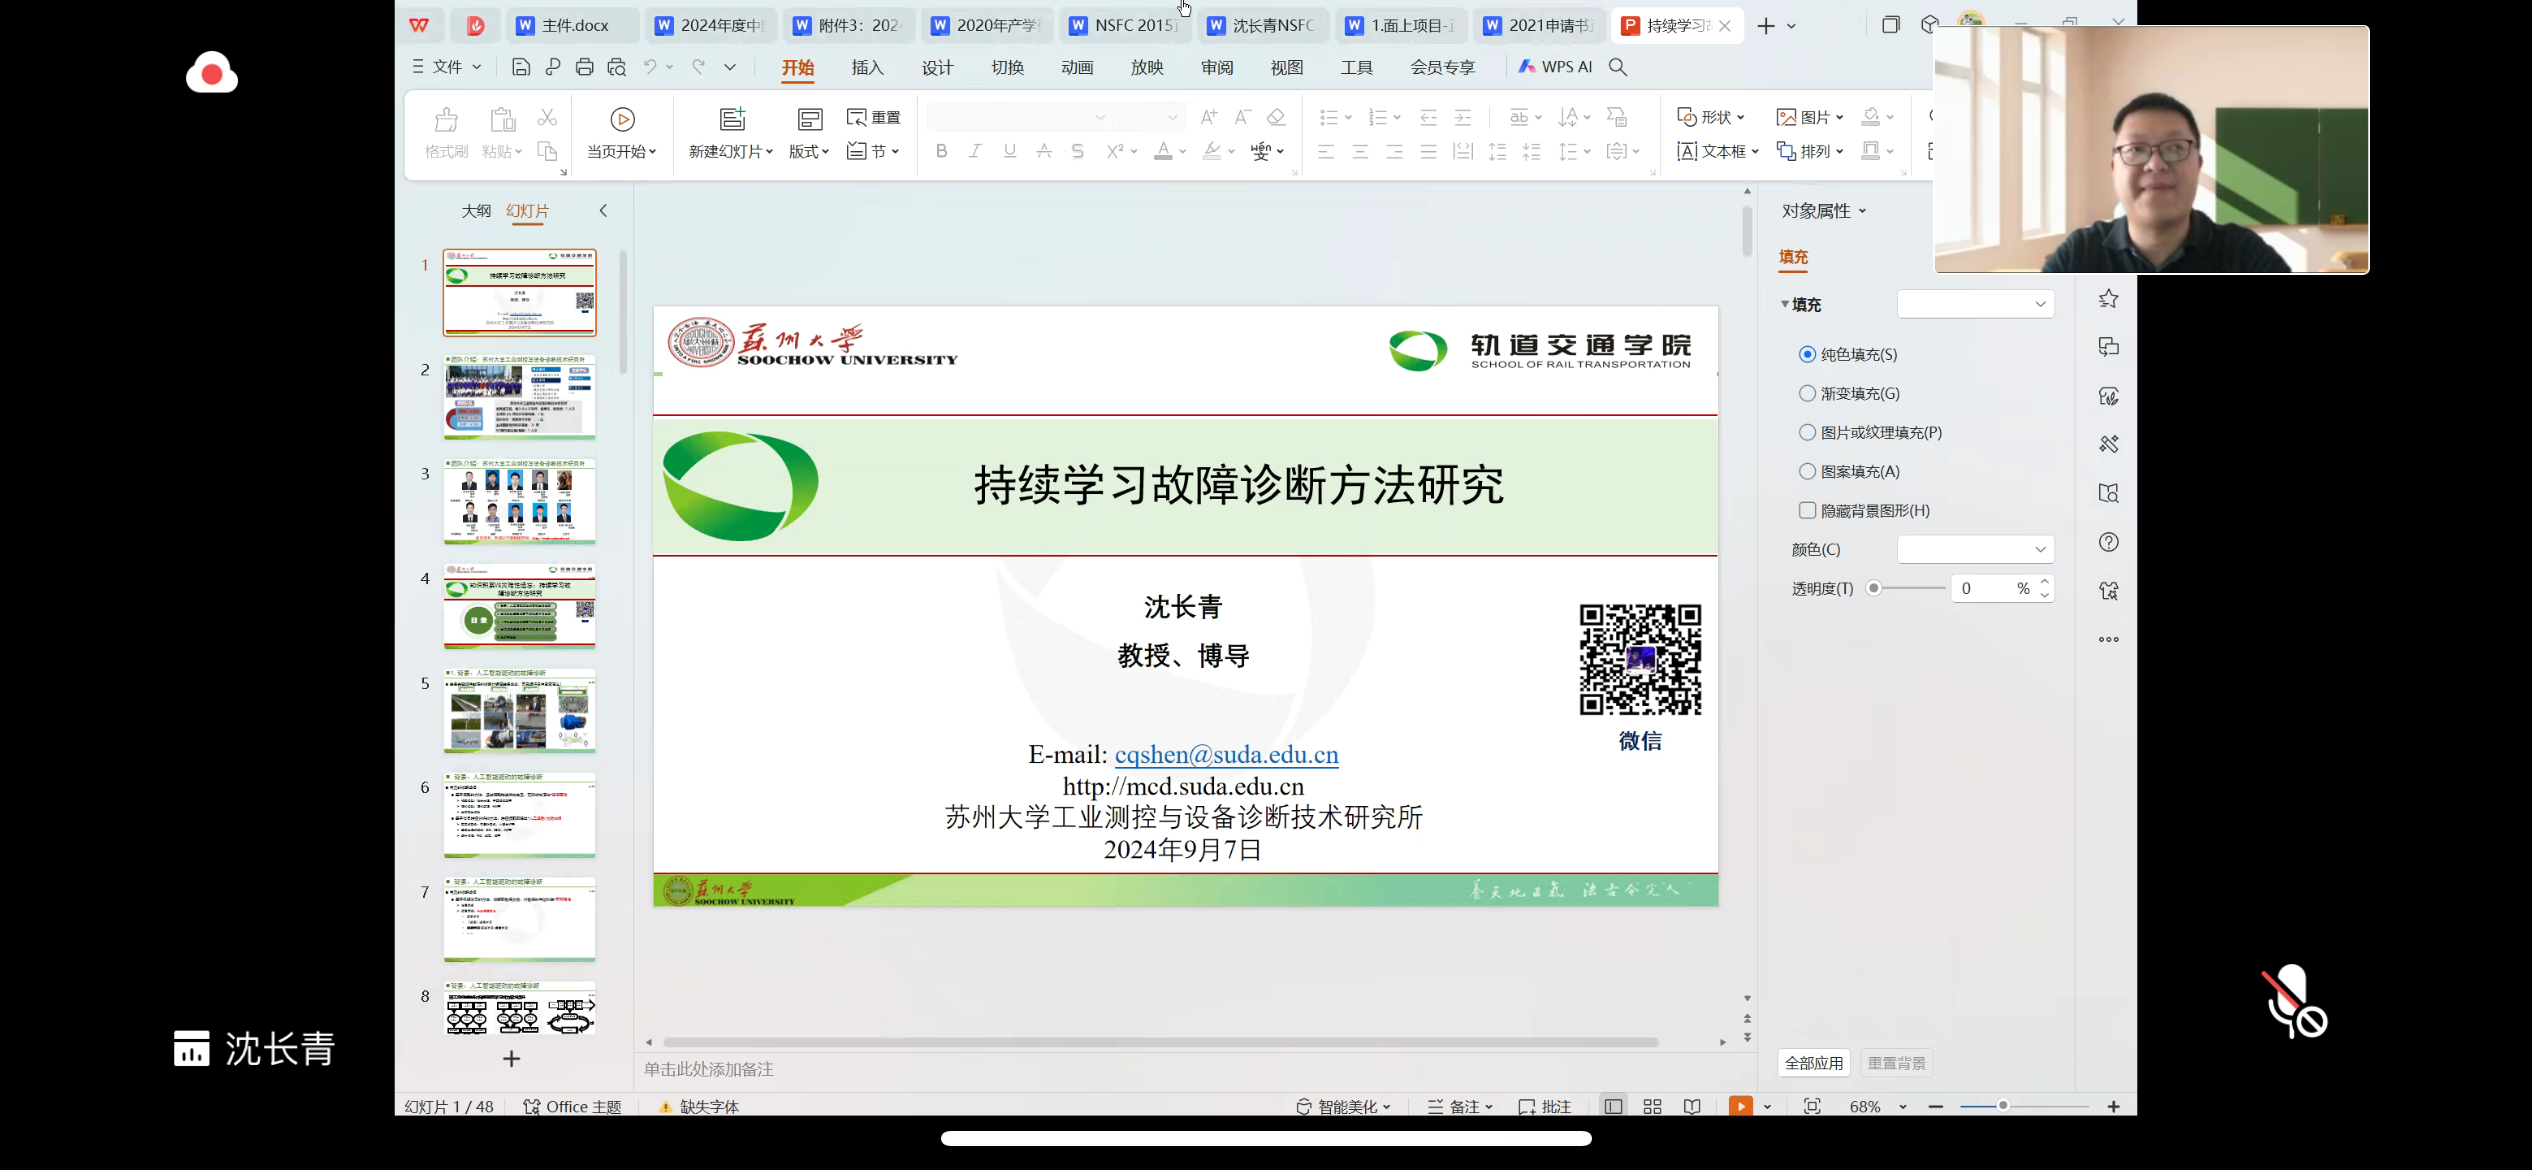Click the Apply to All button
The width and height of the screenshot is (2532, 1170).
(1813, 1063)
